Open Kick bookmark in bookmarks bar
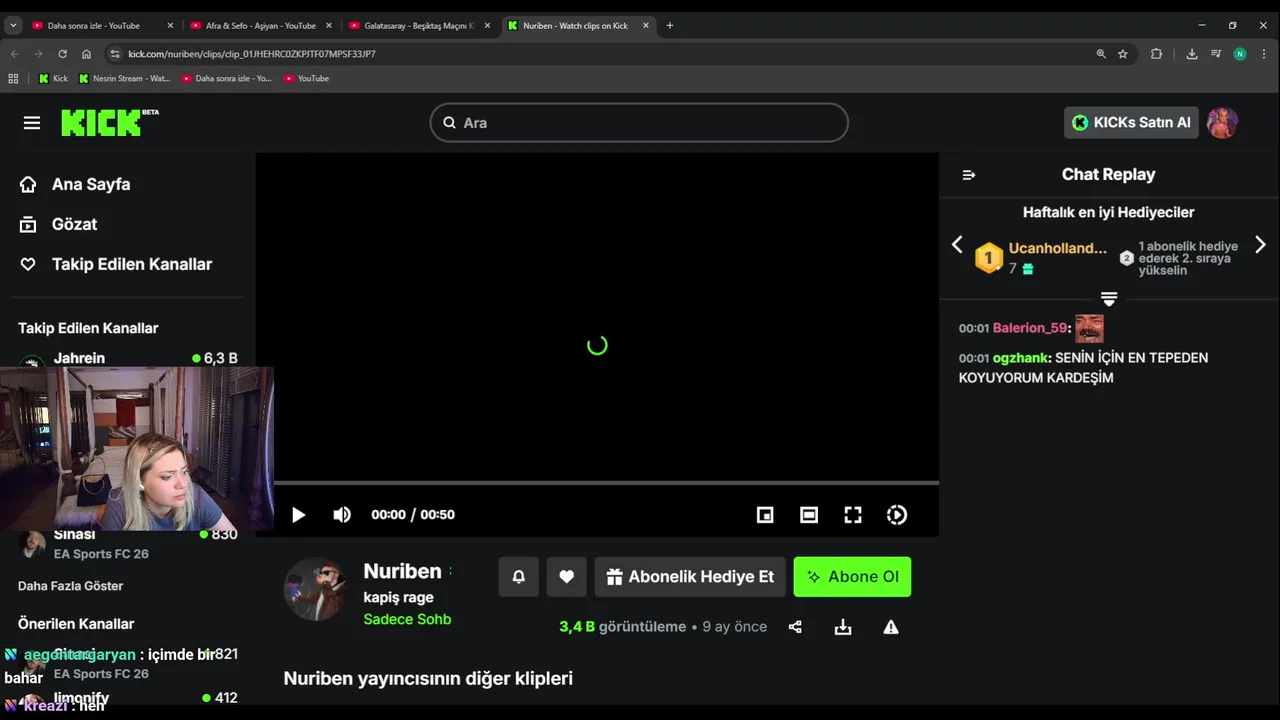This screenshot has width=1280, height=720. (53, 78)
